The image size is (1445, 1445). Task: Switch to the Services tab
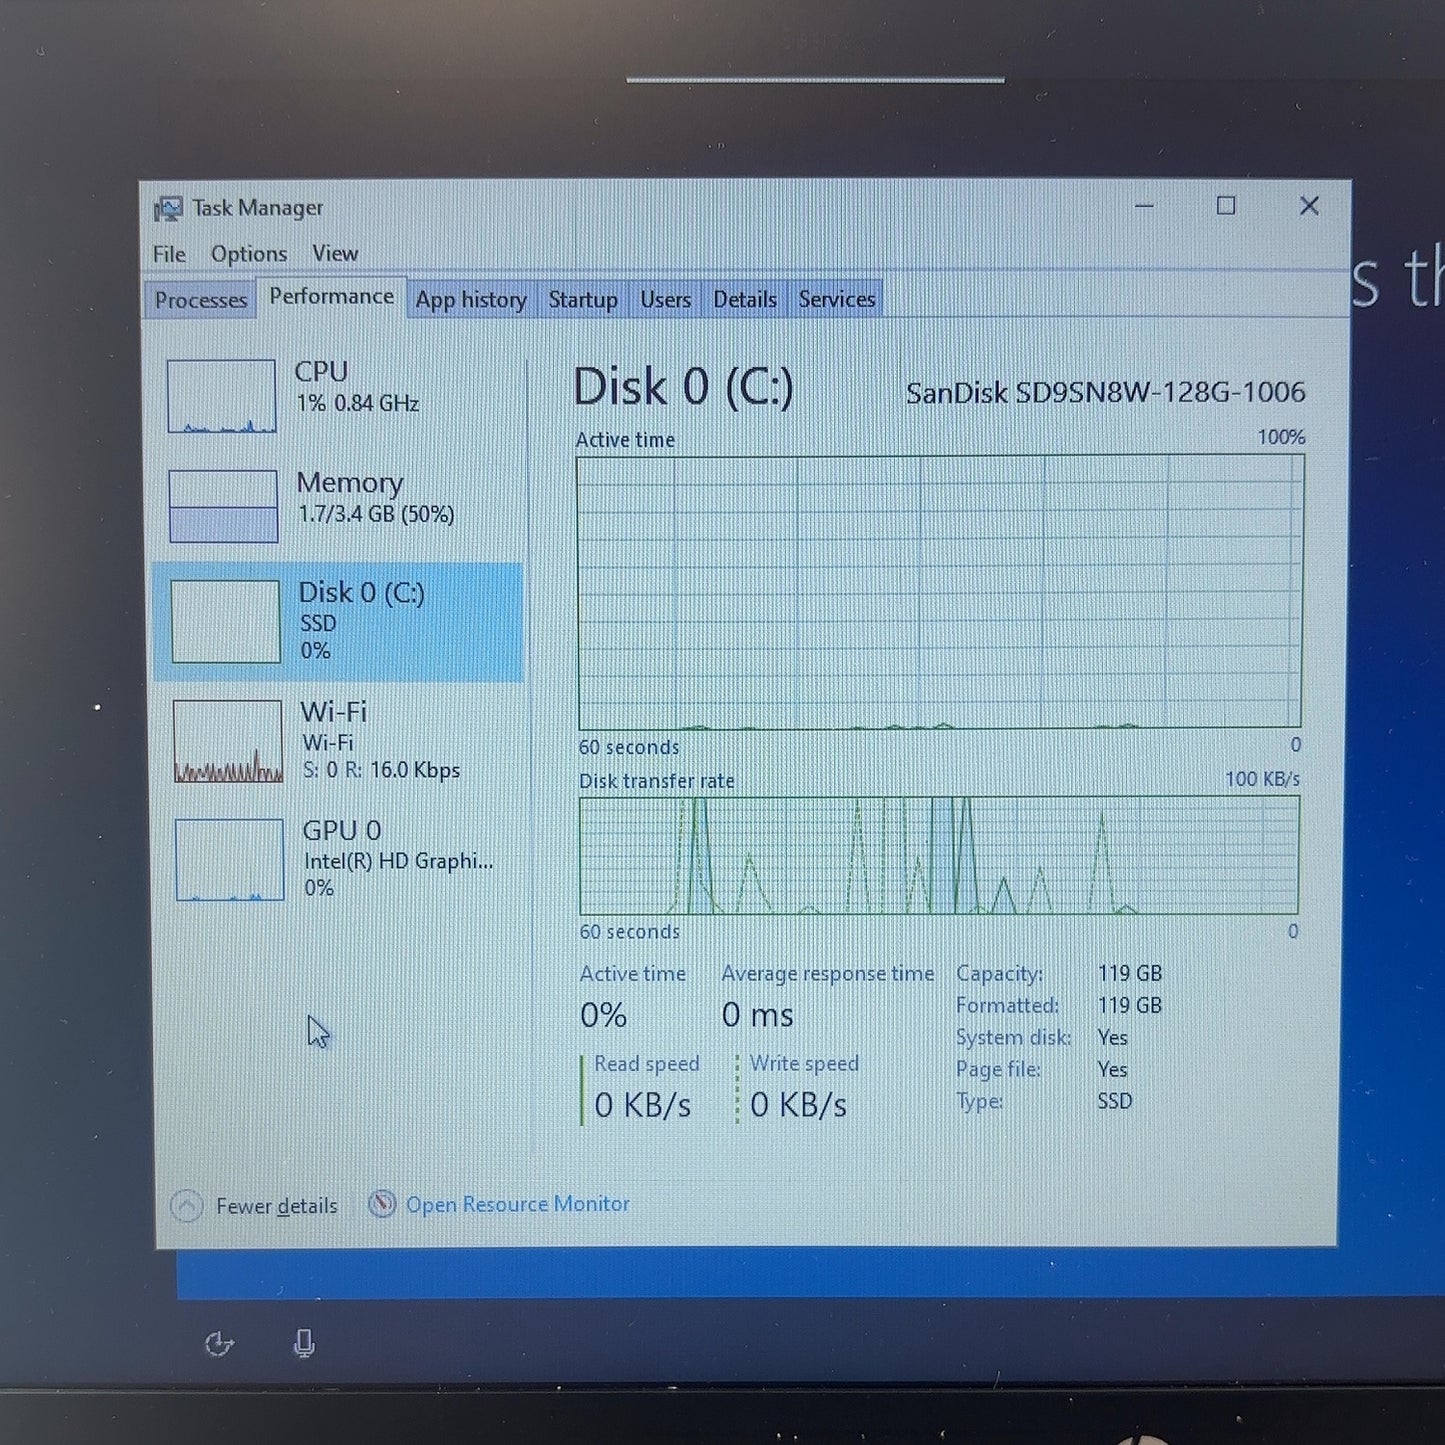click(837, 299)
